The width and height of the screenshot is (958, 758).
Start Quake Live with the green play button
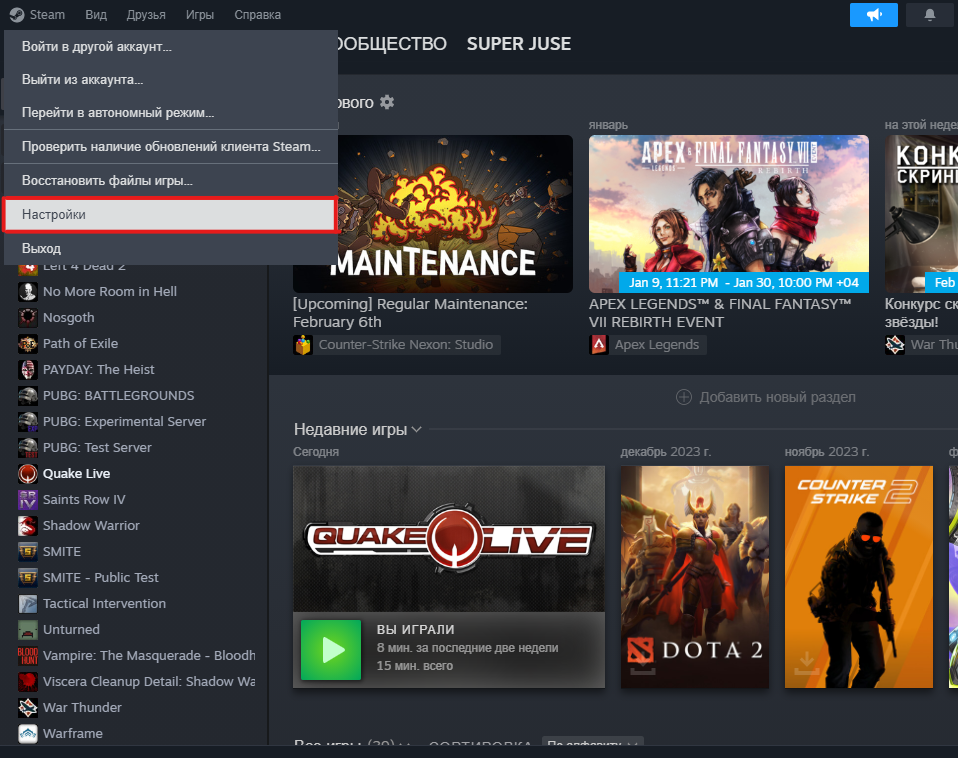tap(331, 650)
